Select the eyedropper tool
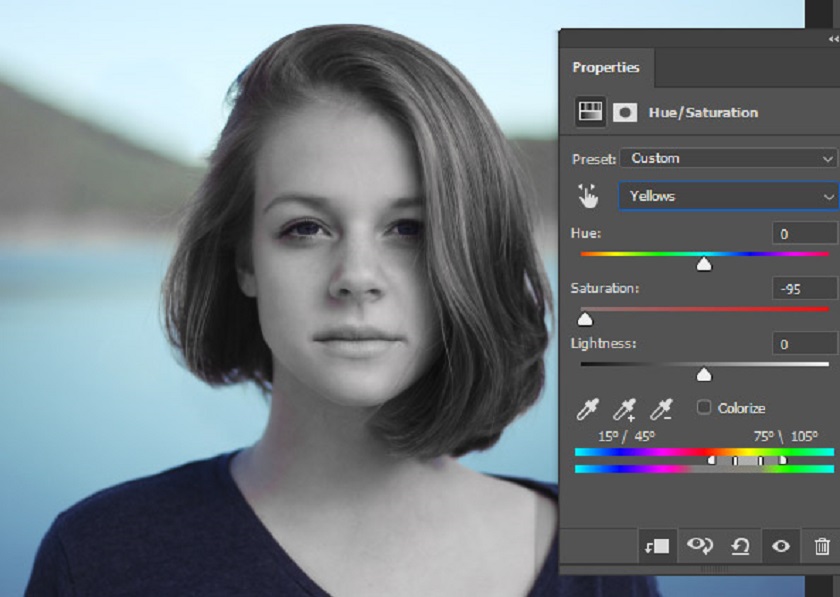Viewport: 840px width, 597px height. (x=588, y=409)
